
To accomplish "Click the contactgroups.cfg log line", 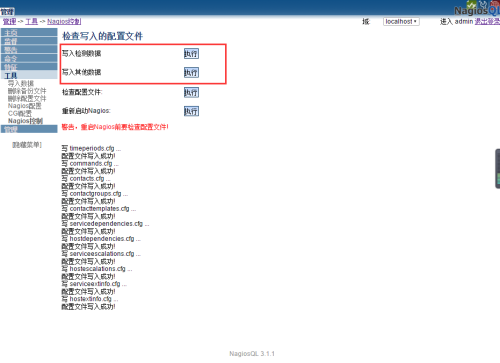I will 95,194.
